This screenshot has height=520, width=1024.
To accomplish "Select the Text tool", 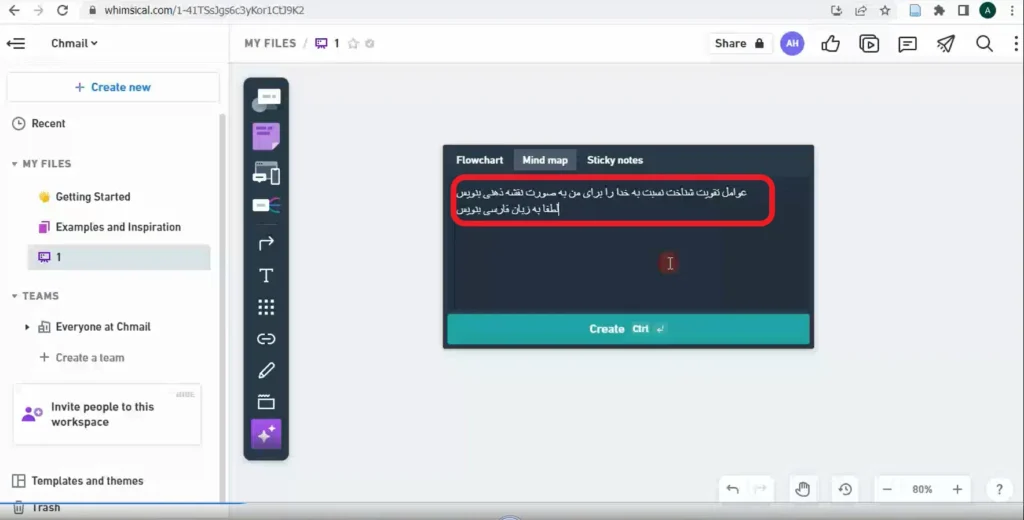I will click(266, 276).
